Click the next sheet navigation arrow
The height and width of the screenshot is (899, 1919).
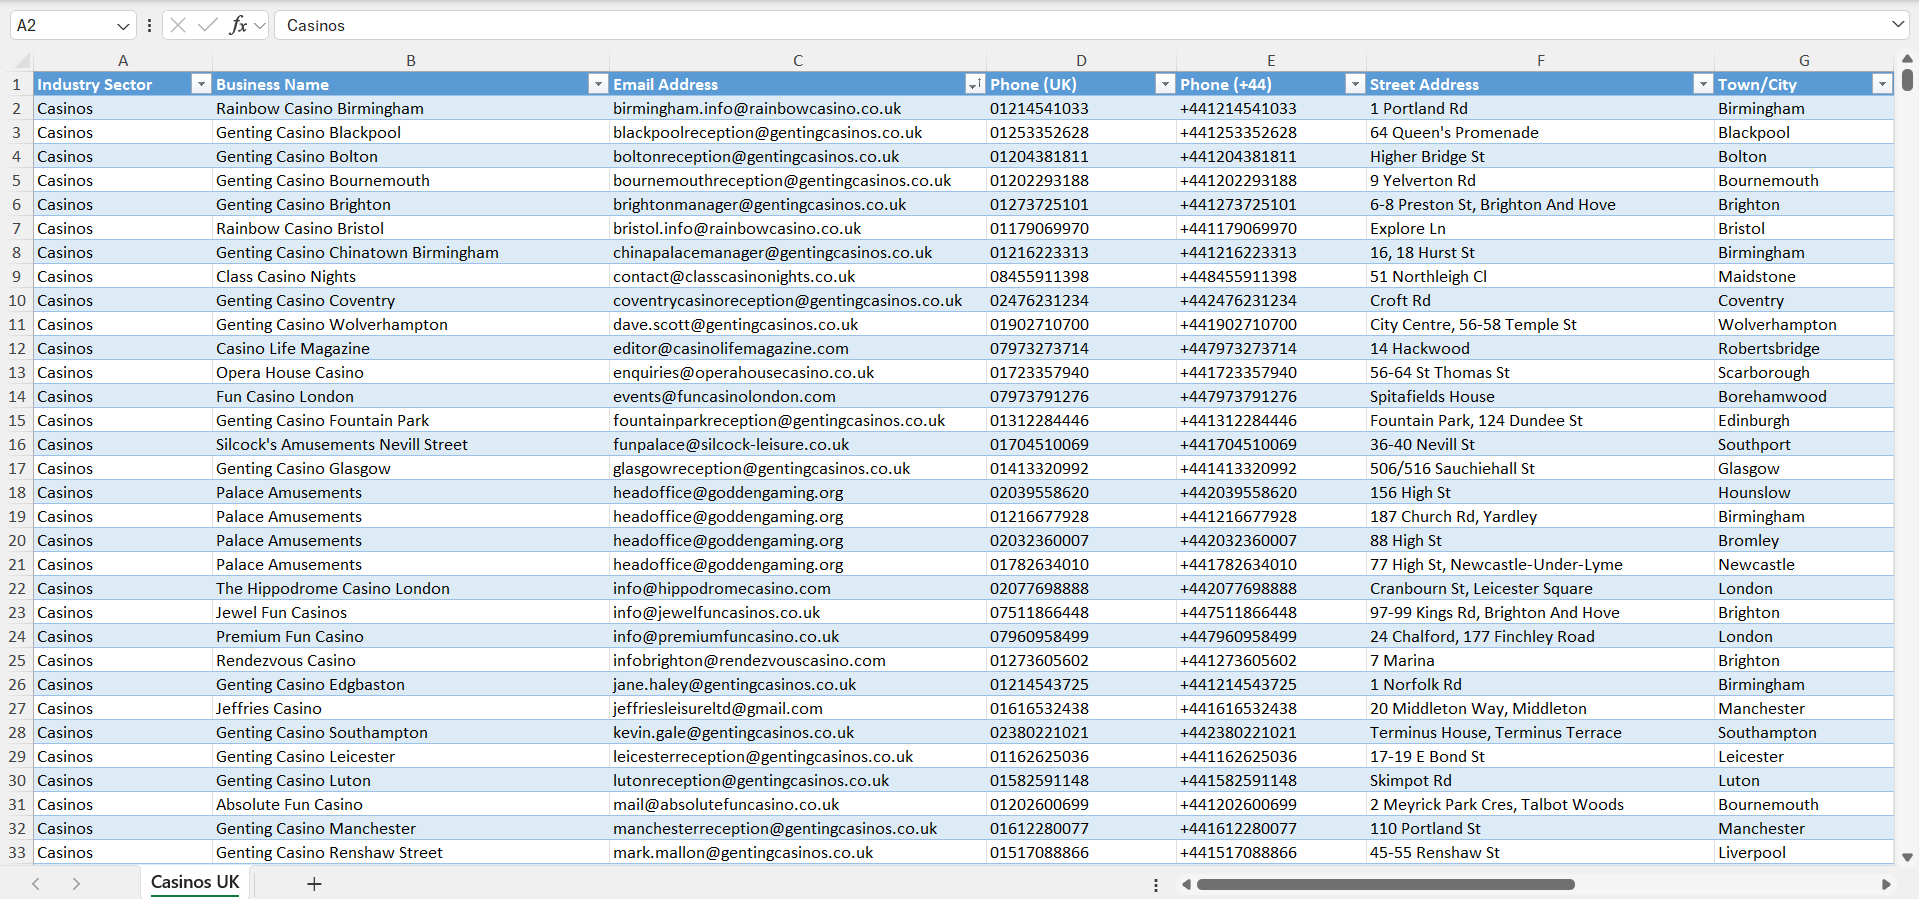tap(76, 883)
